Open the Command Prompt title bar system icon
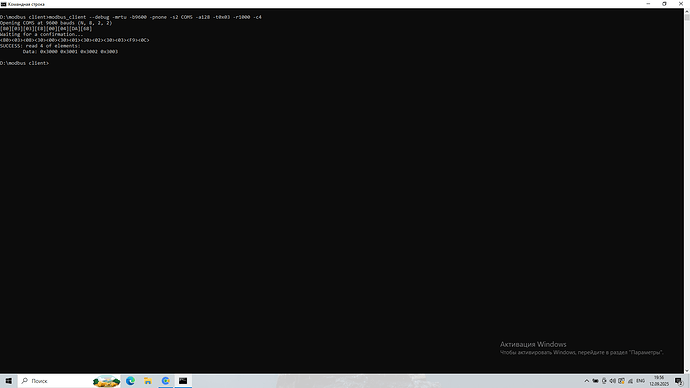690x388 pixels. 4,4
